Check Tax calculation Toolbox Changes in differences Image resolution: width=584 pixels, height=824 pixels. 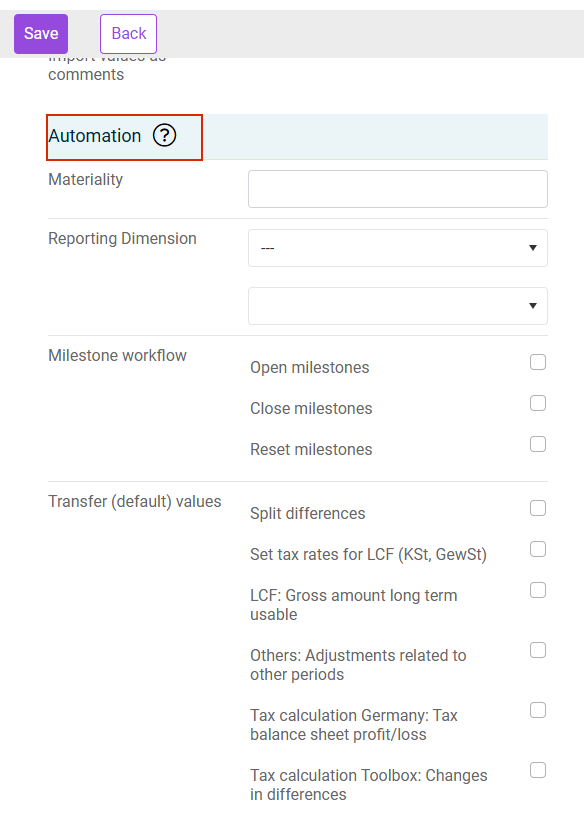click(538, 770)
